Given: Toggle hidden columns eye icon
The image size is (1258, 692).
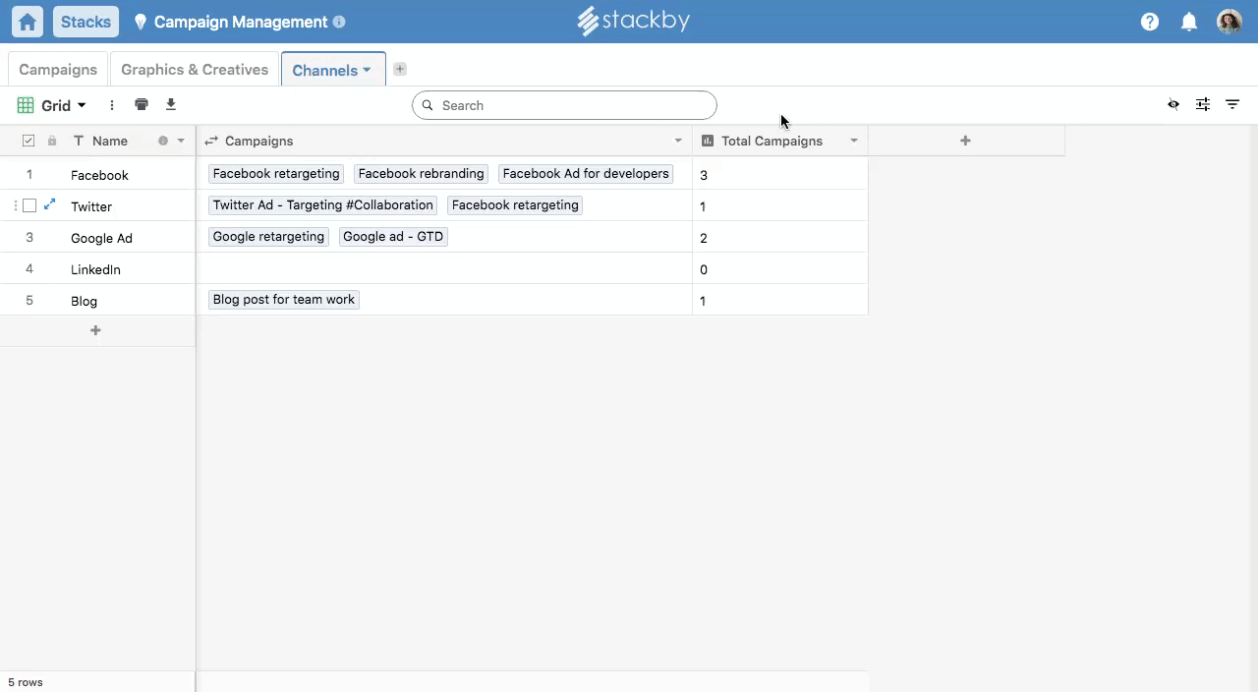Looking at the screenshot, I should coord(1174,104).
